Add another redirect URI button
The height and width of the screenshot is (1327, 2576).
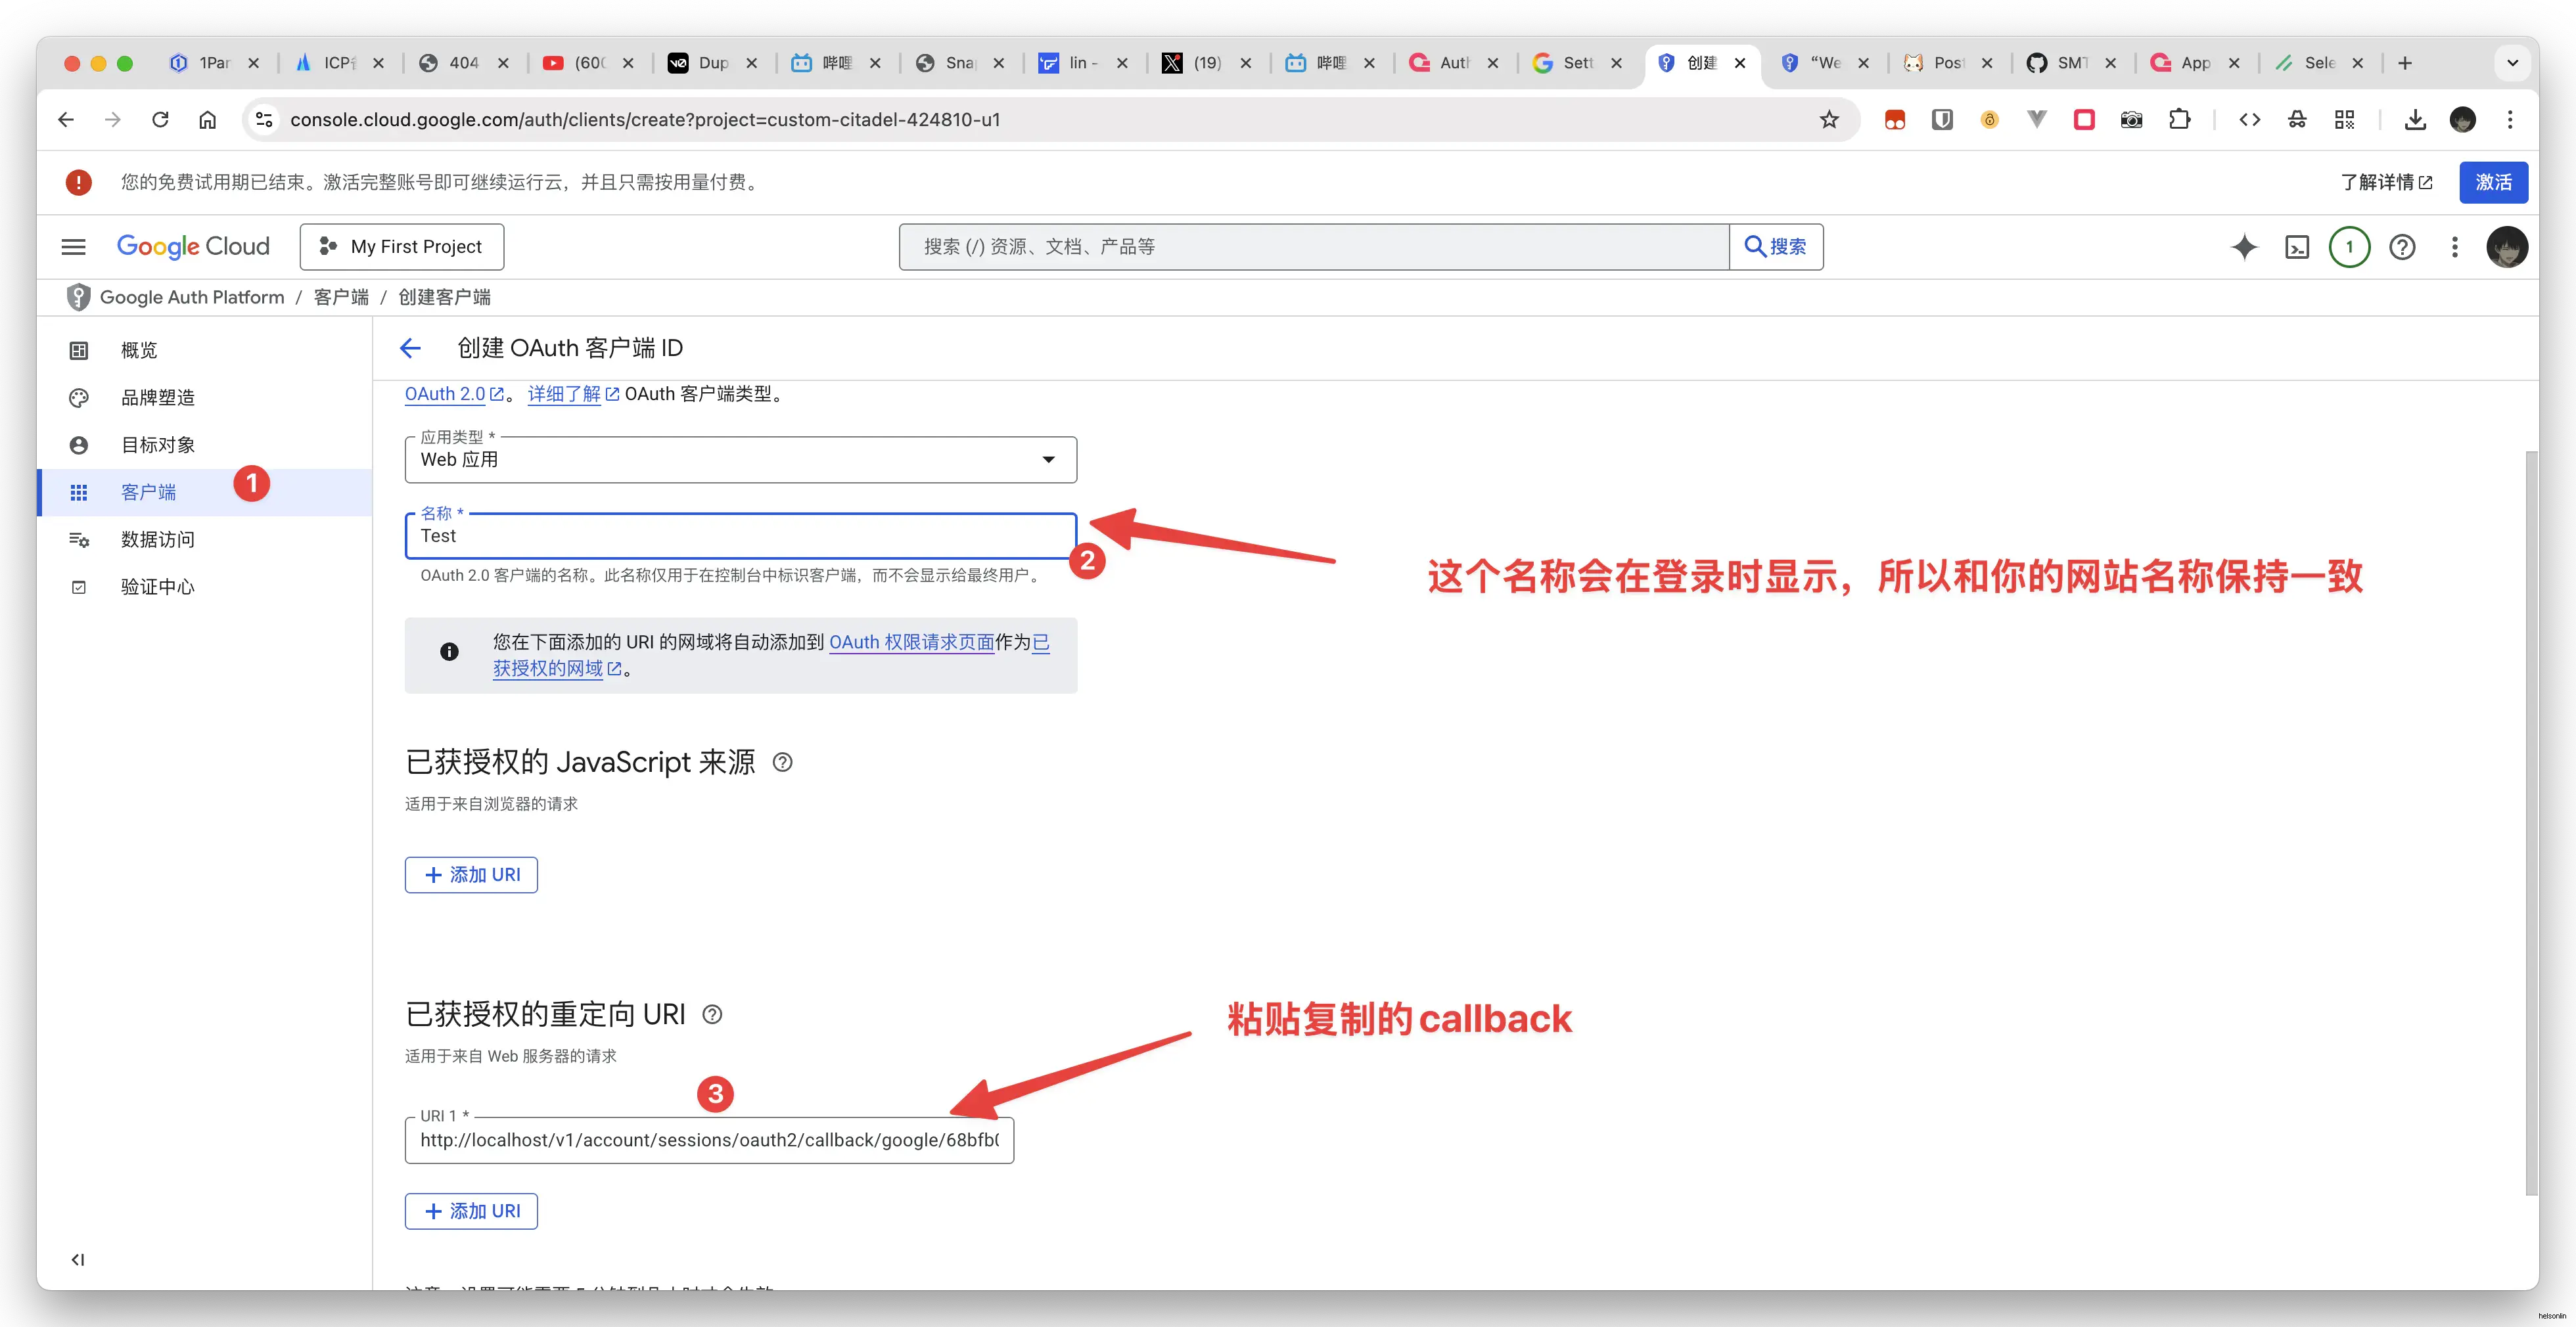click(x=471, y=1211)
